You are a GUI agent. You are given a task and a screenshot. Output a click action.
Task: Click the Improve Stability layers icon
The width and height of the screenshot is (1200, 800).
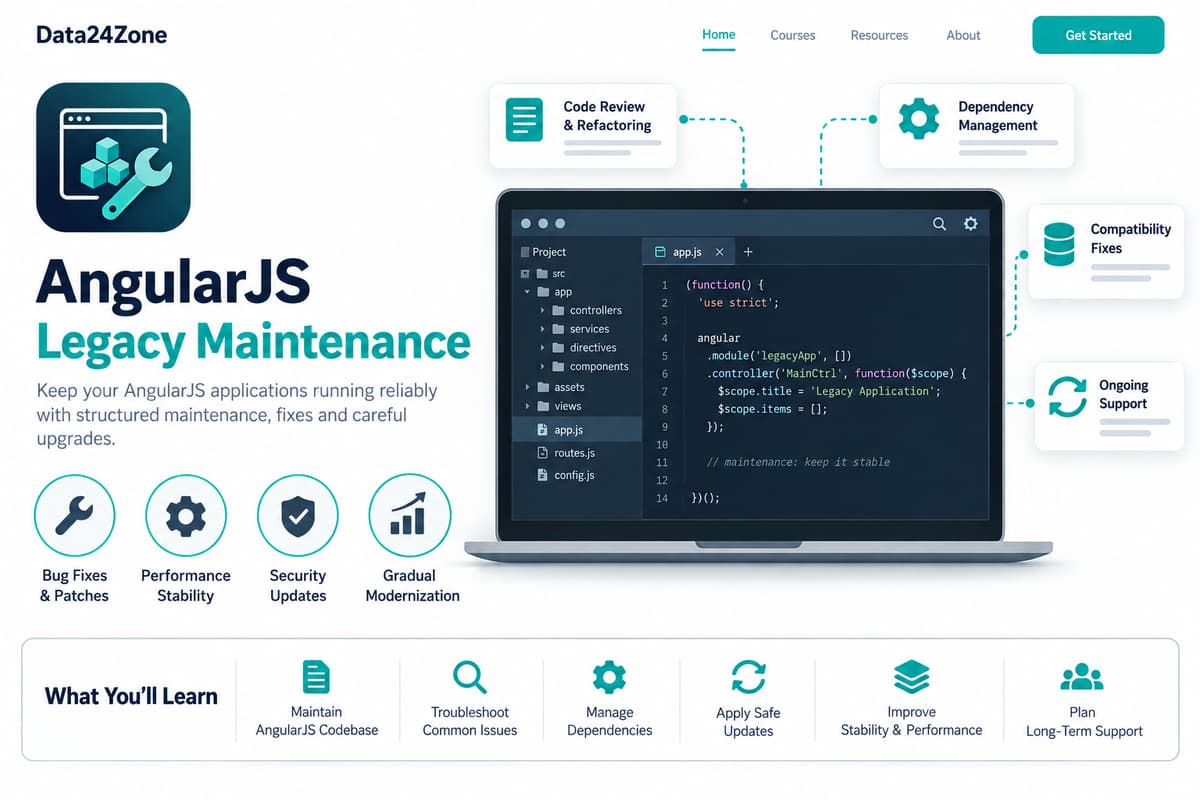[912, 677]
